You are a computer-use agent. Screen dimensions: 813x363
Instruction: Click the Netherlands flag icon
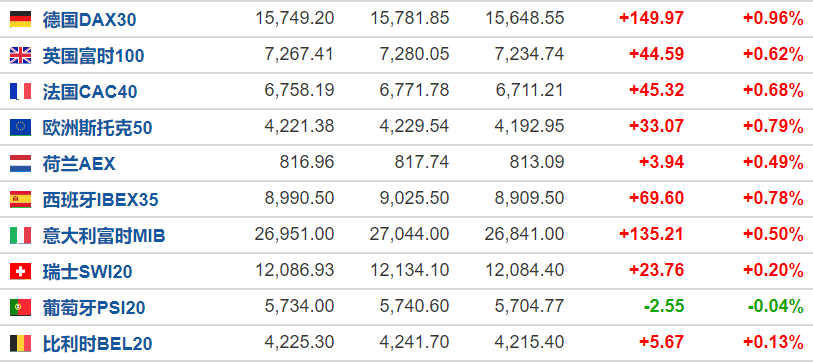[x=20, y=163]
